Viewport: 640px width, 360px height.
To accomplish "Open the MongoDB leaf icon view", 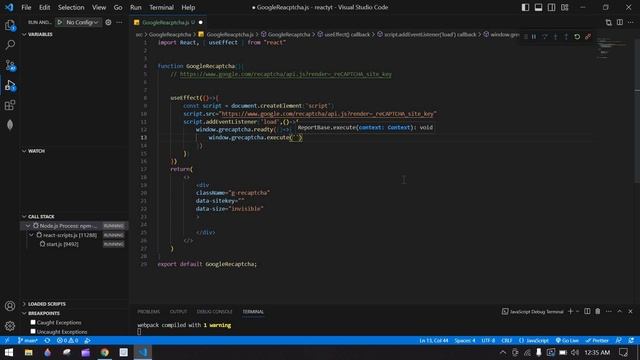I will point(10,125).
